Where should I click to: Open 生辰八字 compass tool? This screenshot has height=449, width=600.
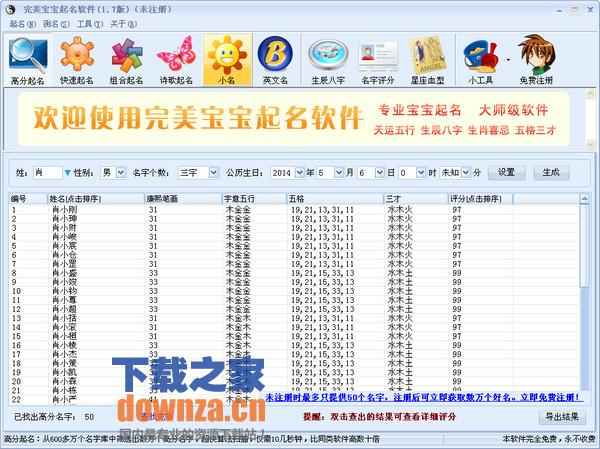[x=328, y=60]
